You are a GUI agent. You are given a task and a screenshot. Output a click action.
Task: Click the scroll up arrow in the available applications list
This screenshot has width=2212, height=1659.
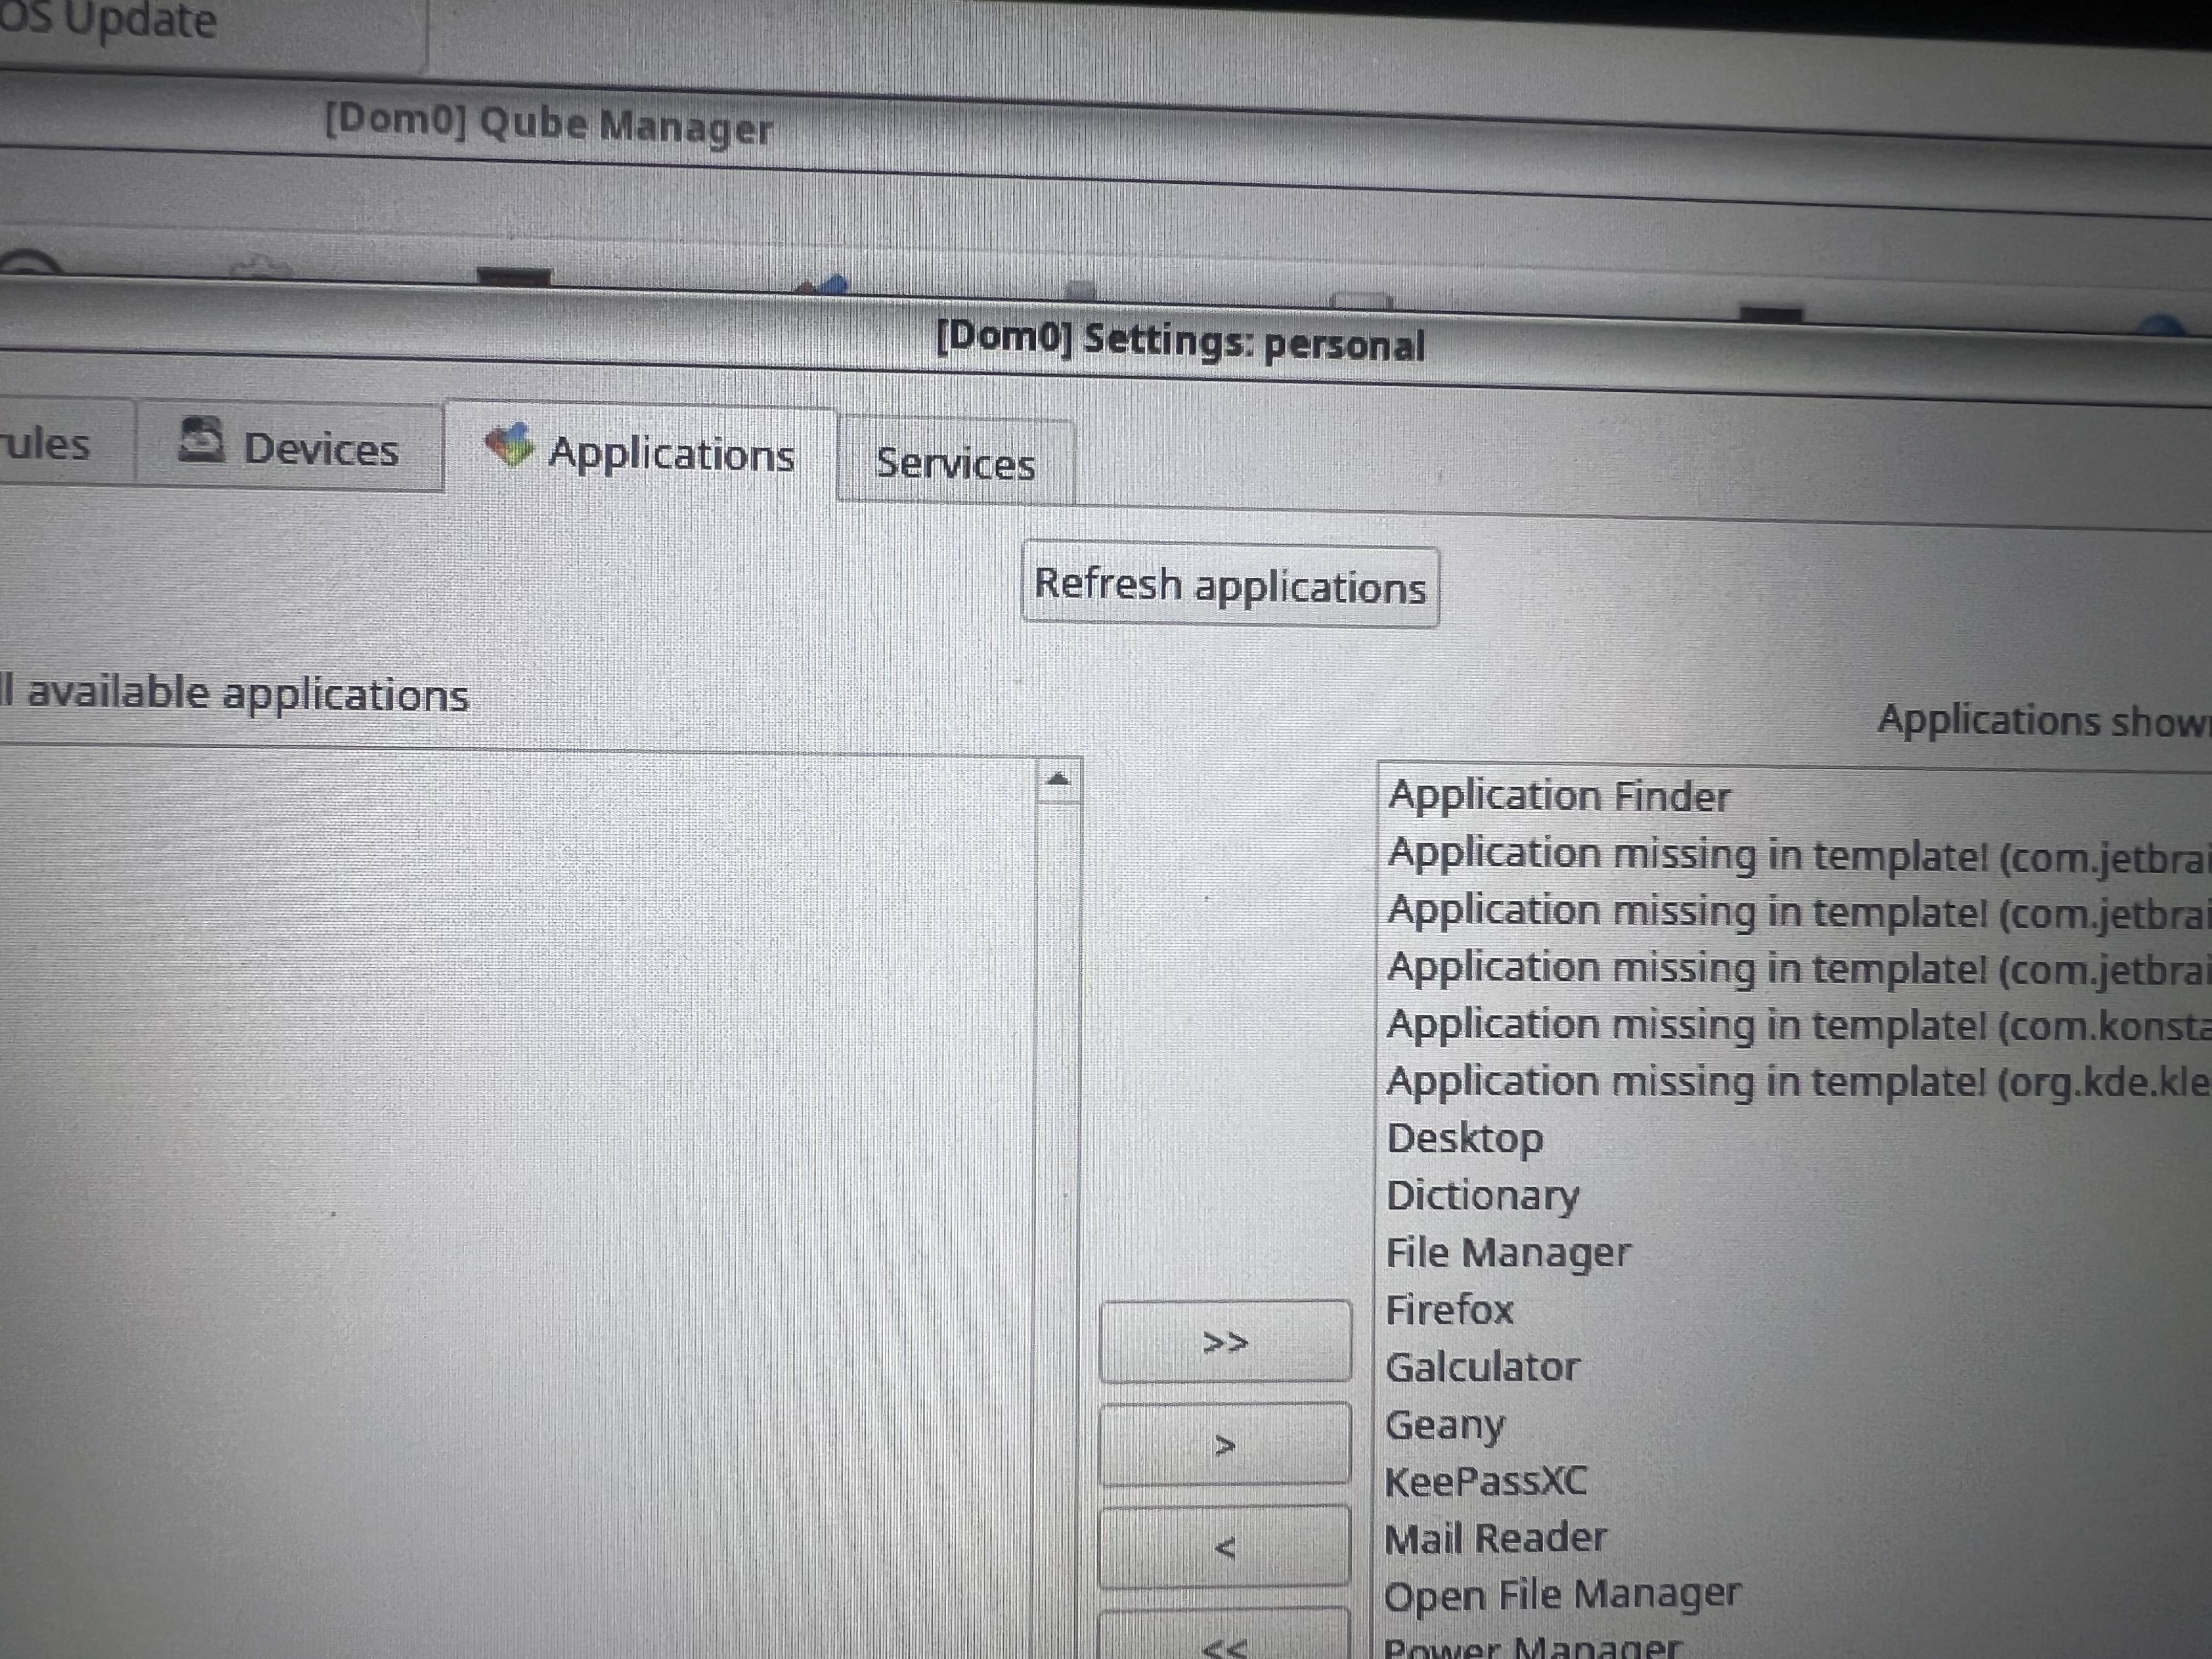coord(1058,779)
